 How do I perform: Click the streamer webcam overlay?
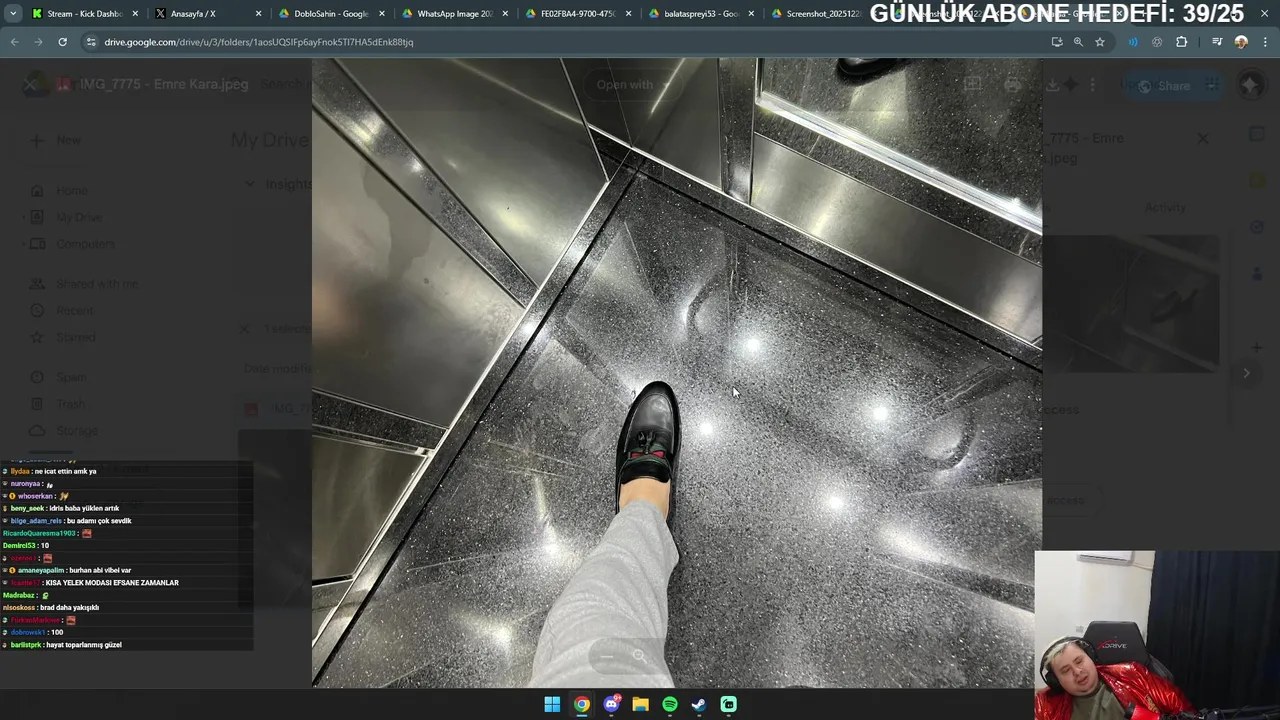pos(1157,635)
